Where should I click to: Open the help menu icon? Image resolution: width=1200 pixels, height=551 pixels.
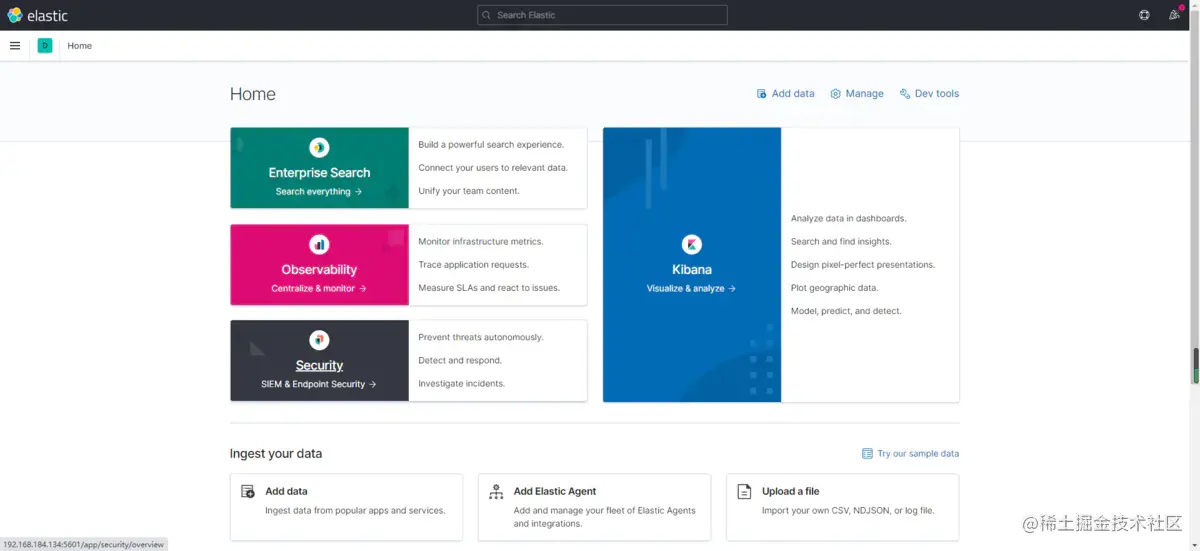1144,15
